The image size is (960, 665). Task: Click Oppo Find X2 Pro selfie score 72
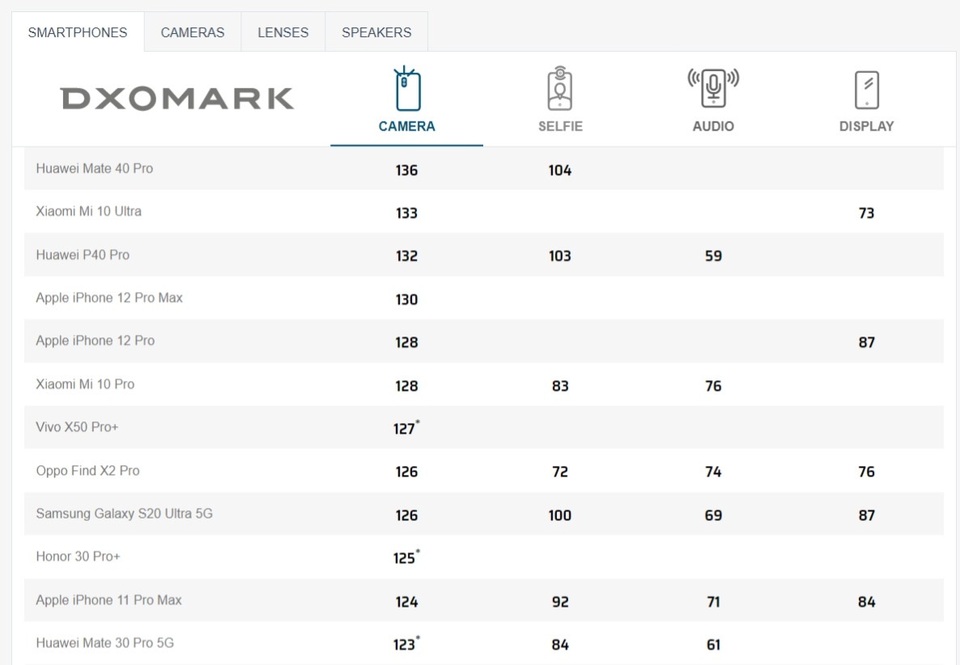pyautogui.click(x=560, y=472)
